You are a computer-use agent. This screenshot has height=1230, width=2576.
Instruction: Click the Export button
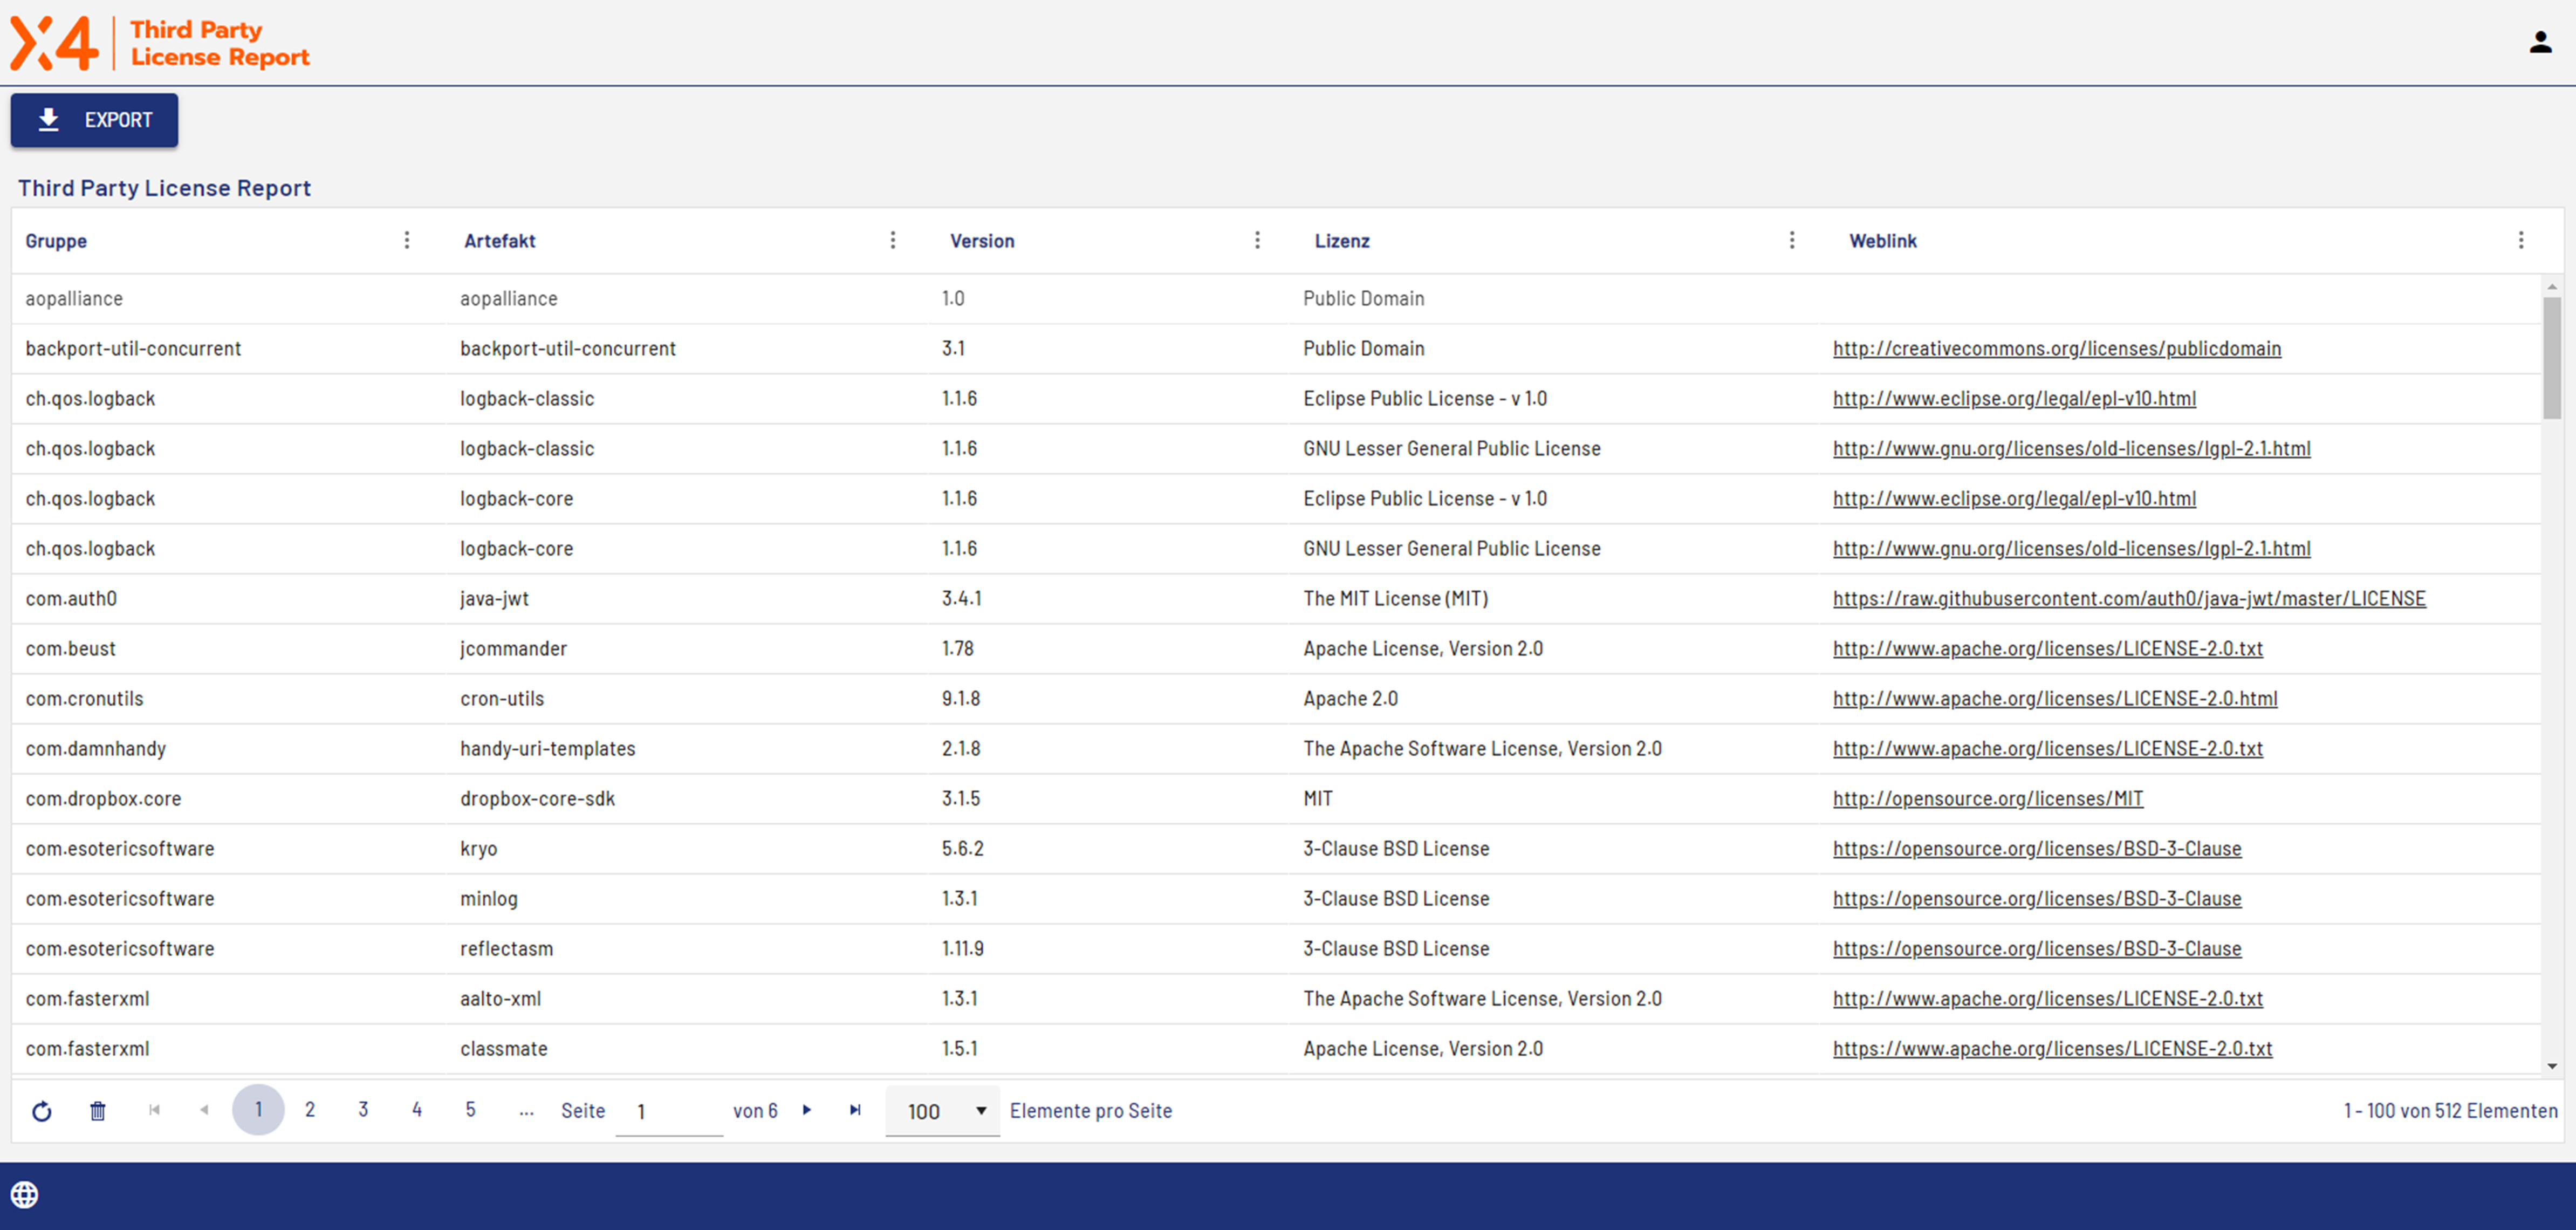(x=94, y=120)
